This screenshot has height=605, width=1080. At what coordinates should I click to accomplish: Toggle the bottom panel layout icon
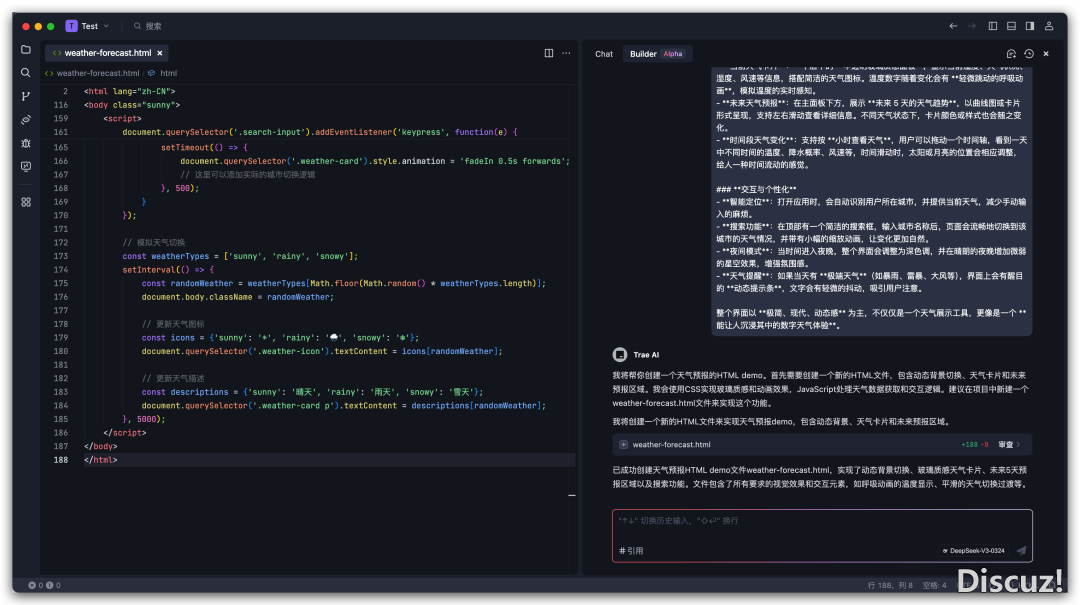pyautogui.click(x=1011, y=26)
